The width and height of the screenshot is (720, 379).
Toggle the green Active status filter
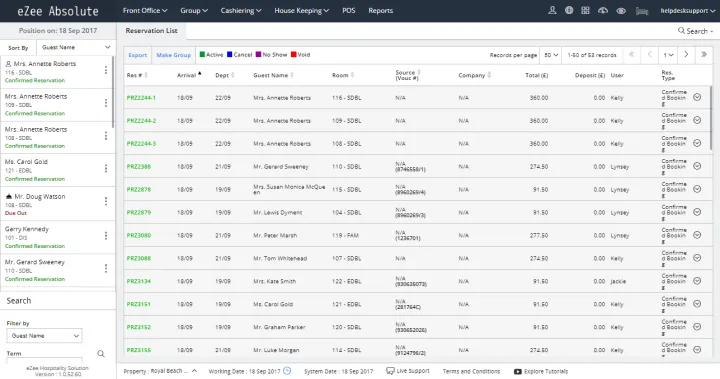[x=212, y=55]
